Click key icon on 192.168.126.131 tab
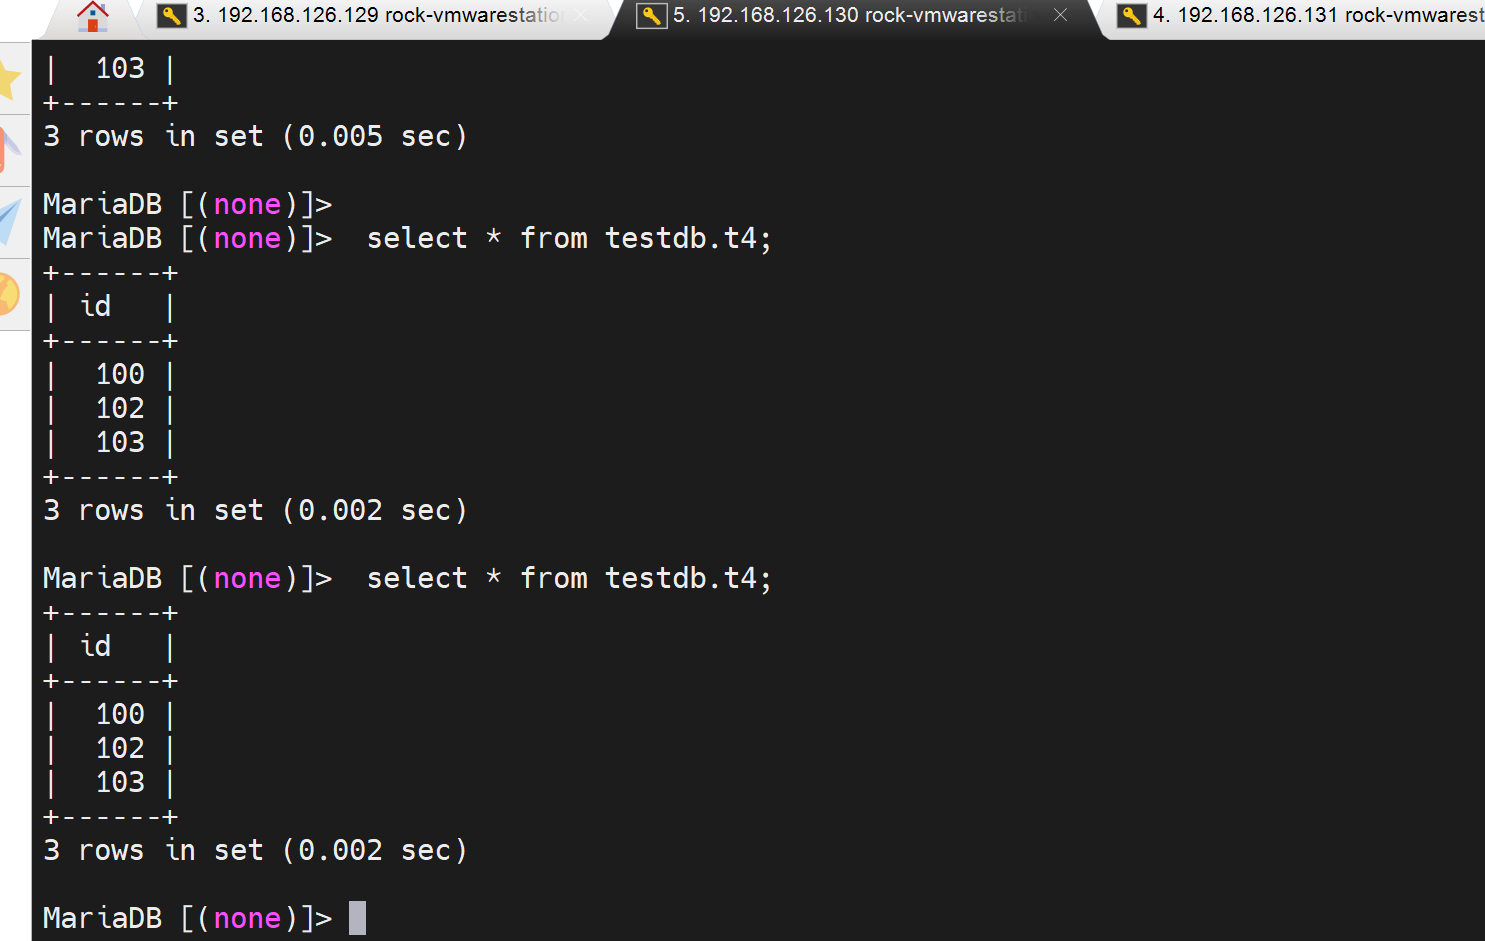This screenshot has height=941, width=1485. [1132, 16]
